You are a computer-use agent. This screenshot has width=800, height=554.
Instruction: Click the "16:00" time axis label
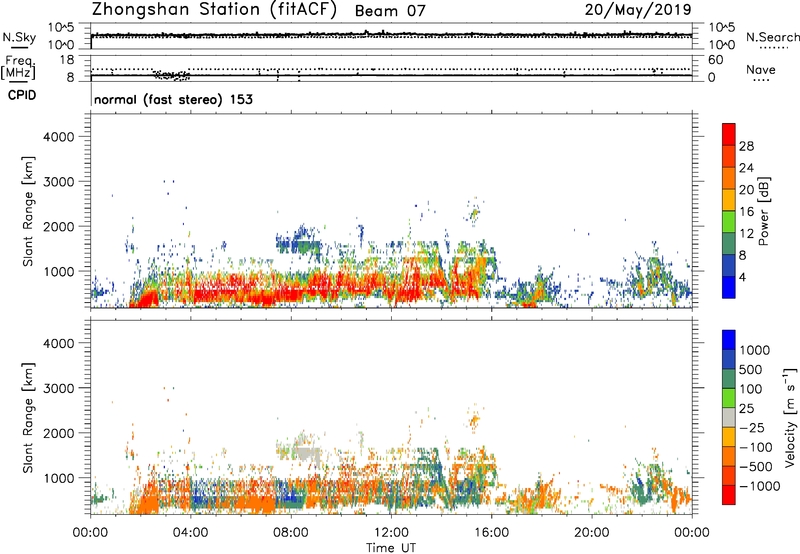coord(491,533)
